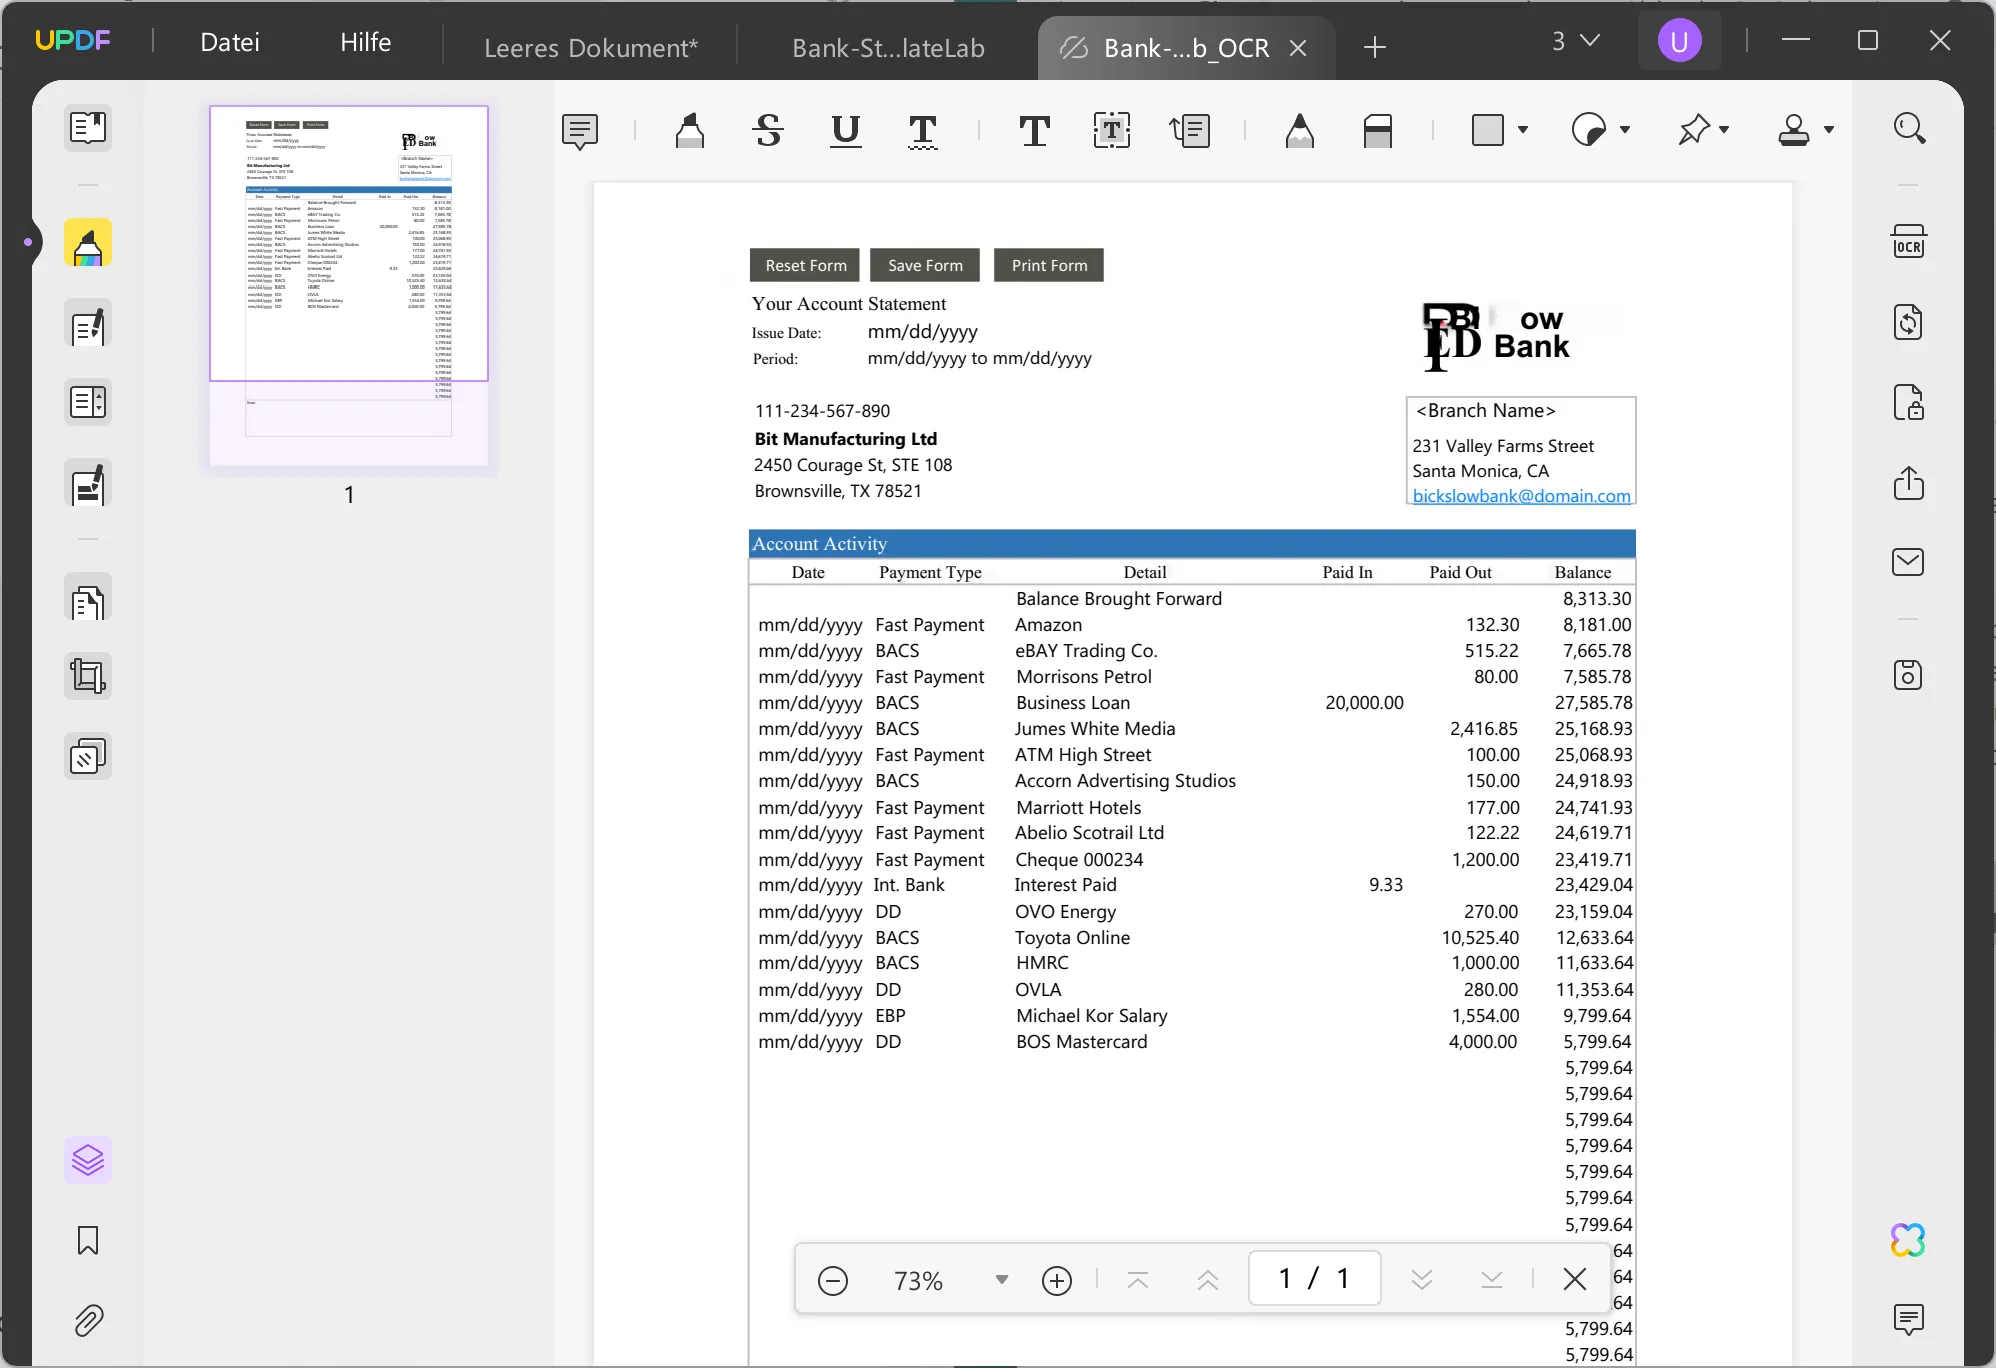Select the Layers panel icon in sidebar
Image resolution: width=1996 pixels, height=1368 pixels.
click(86, 1160)
